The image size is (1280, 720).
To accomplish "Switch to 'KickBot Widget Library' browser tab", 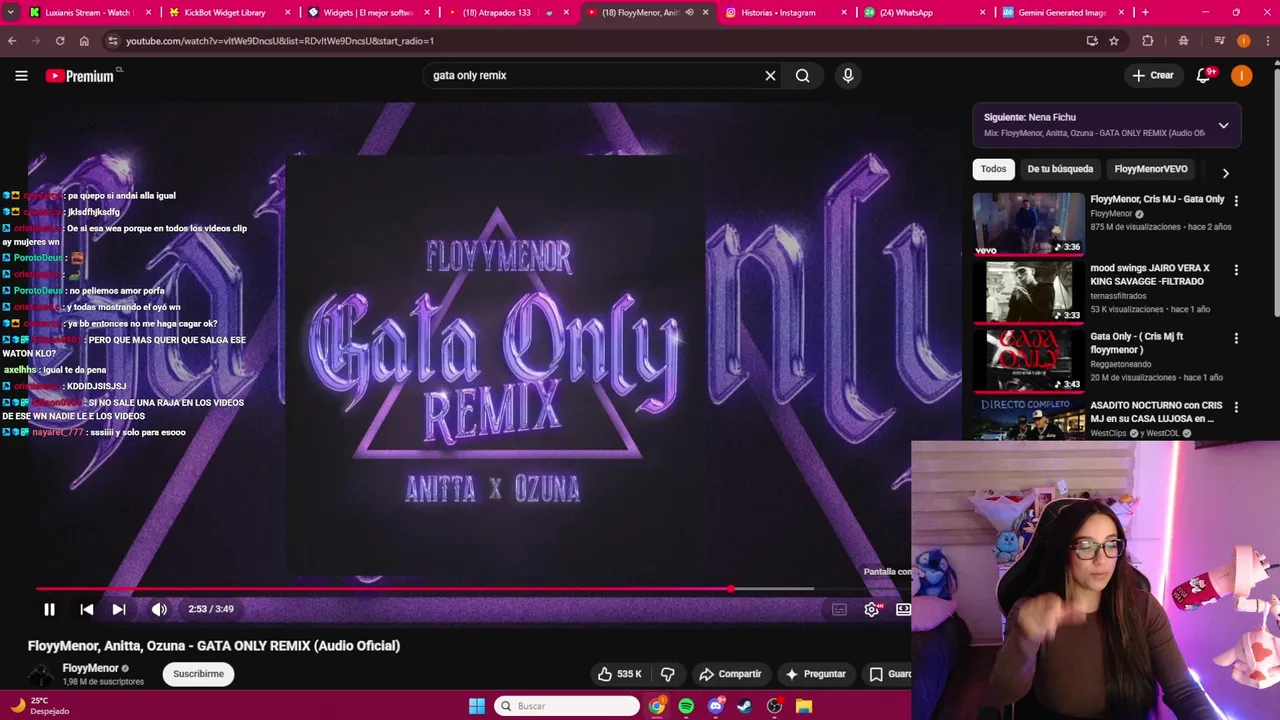I will point(227,12).
